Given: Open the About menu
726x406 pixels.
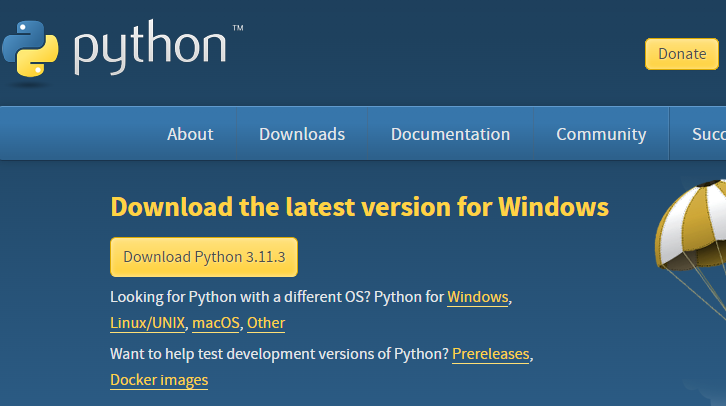Looking at the screenshot, I should click(190, 134).
